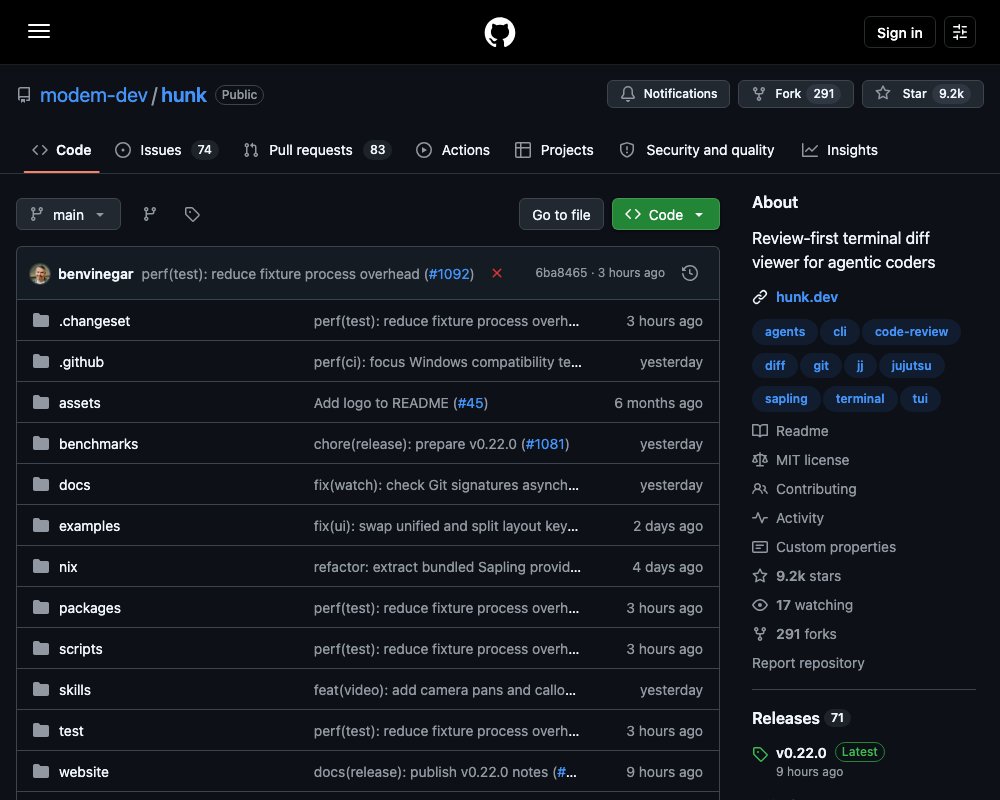1000x800 pixels.
Task: Click the tags icon next to branches
Action: click(x=192, y=214)
